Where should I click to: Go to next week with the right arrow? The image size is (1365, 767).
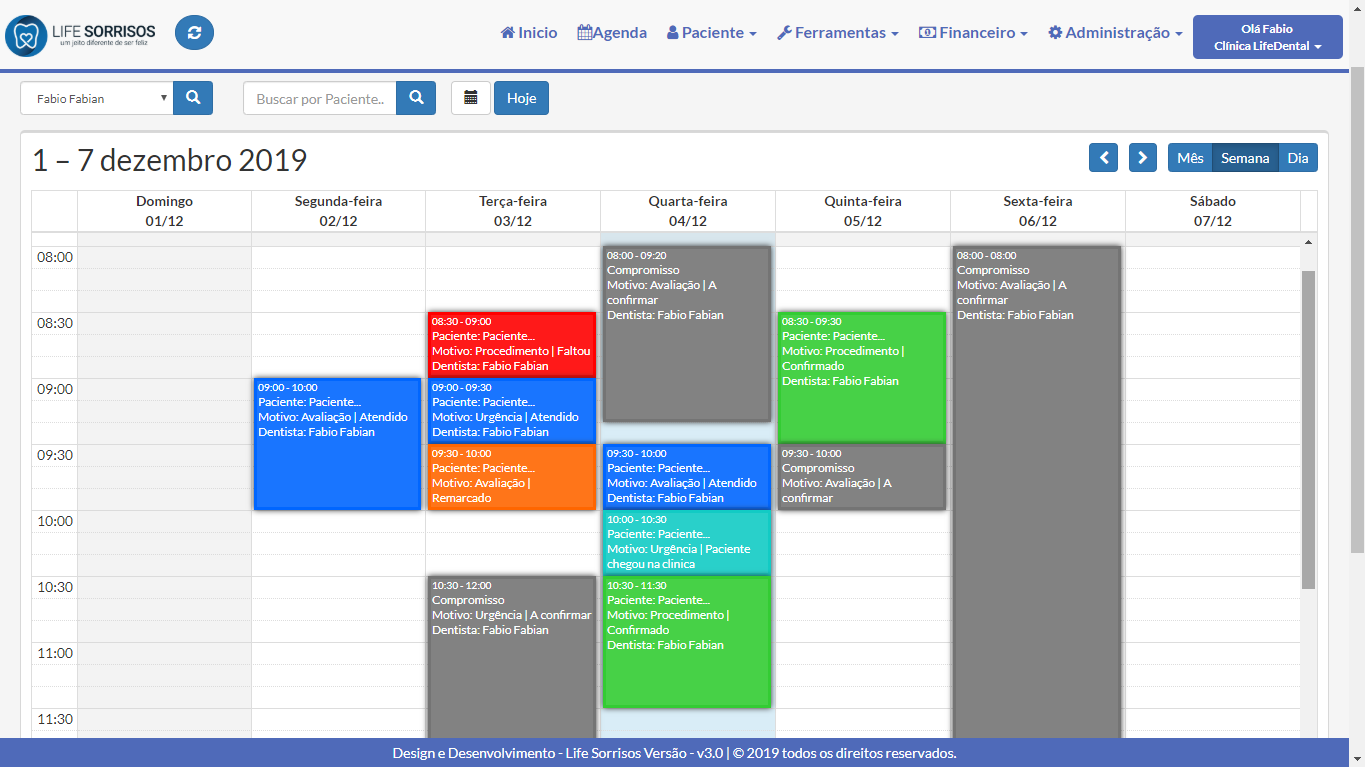tap(1142, 157)
